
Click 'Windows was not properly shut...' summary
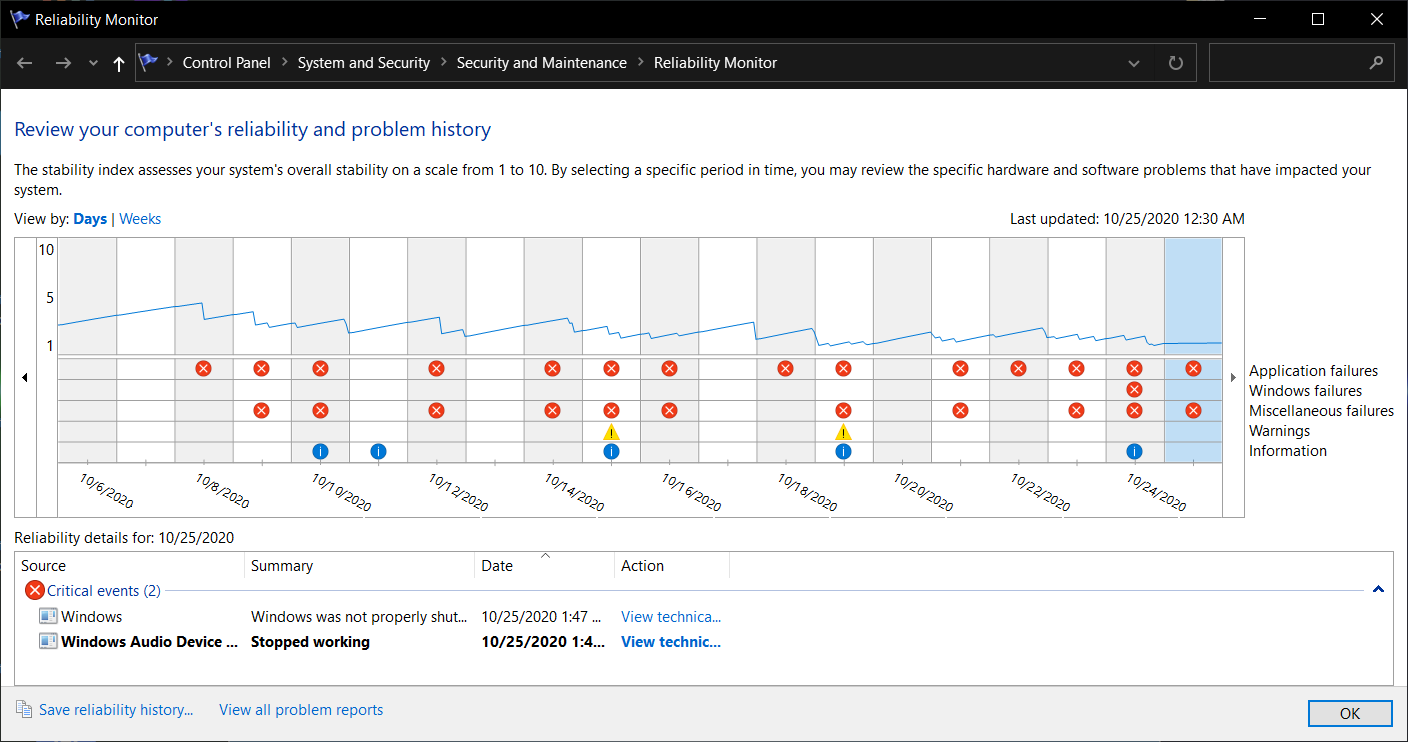coord(359,616)
